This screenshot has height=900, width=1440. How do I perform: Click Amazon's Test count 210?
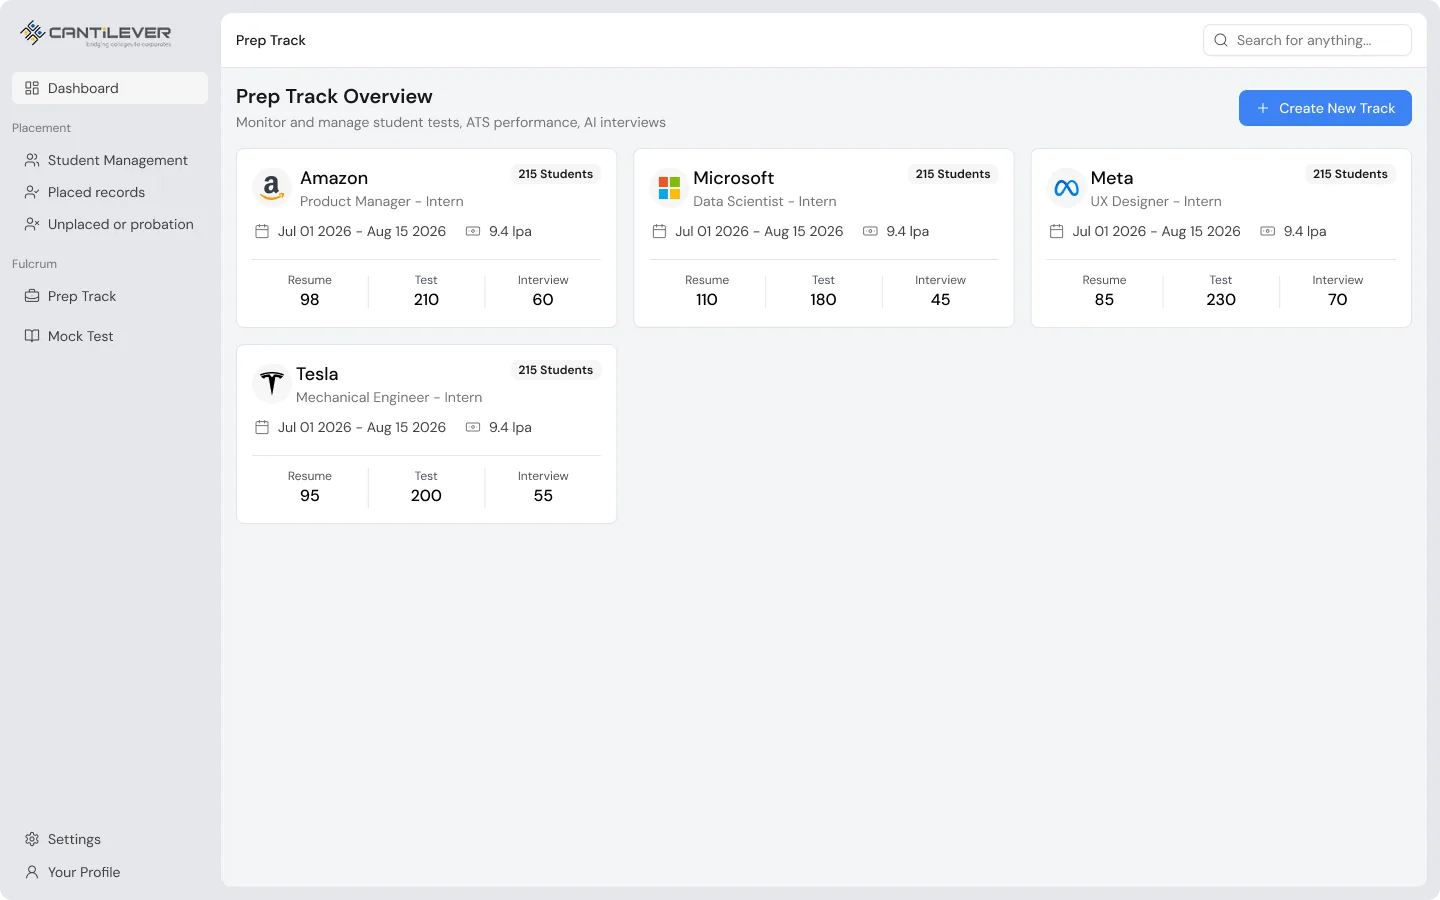pos(426,300)
